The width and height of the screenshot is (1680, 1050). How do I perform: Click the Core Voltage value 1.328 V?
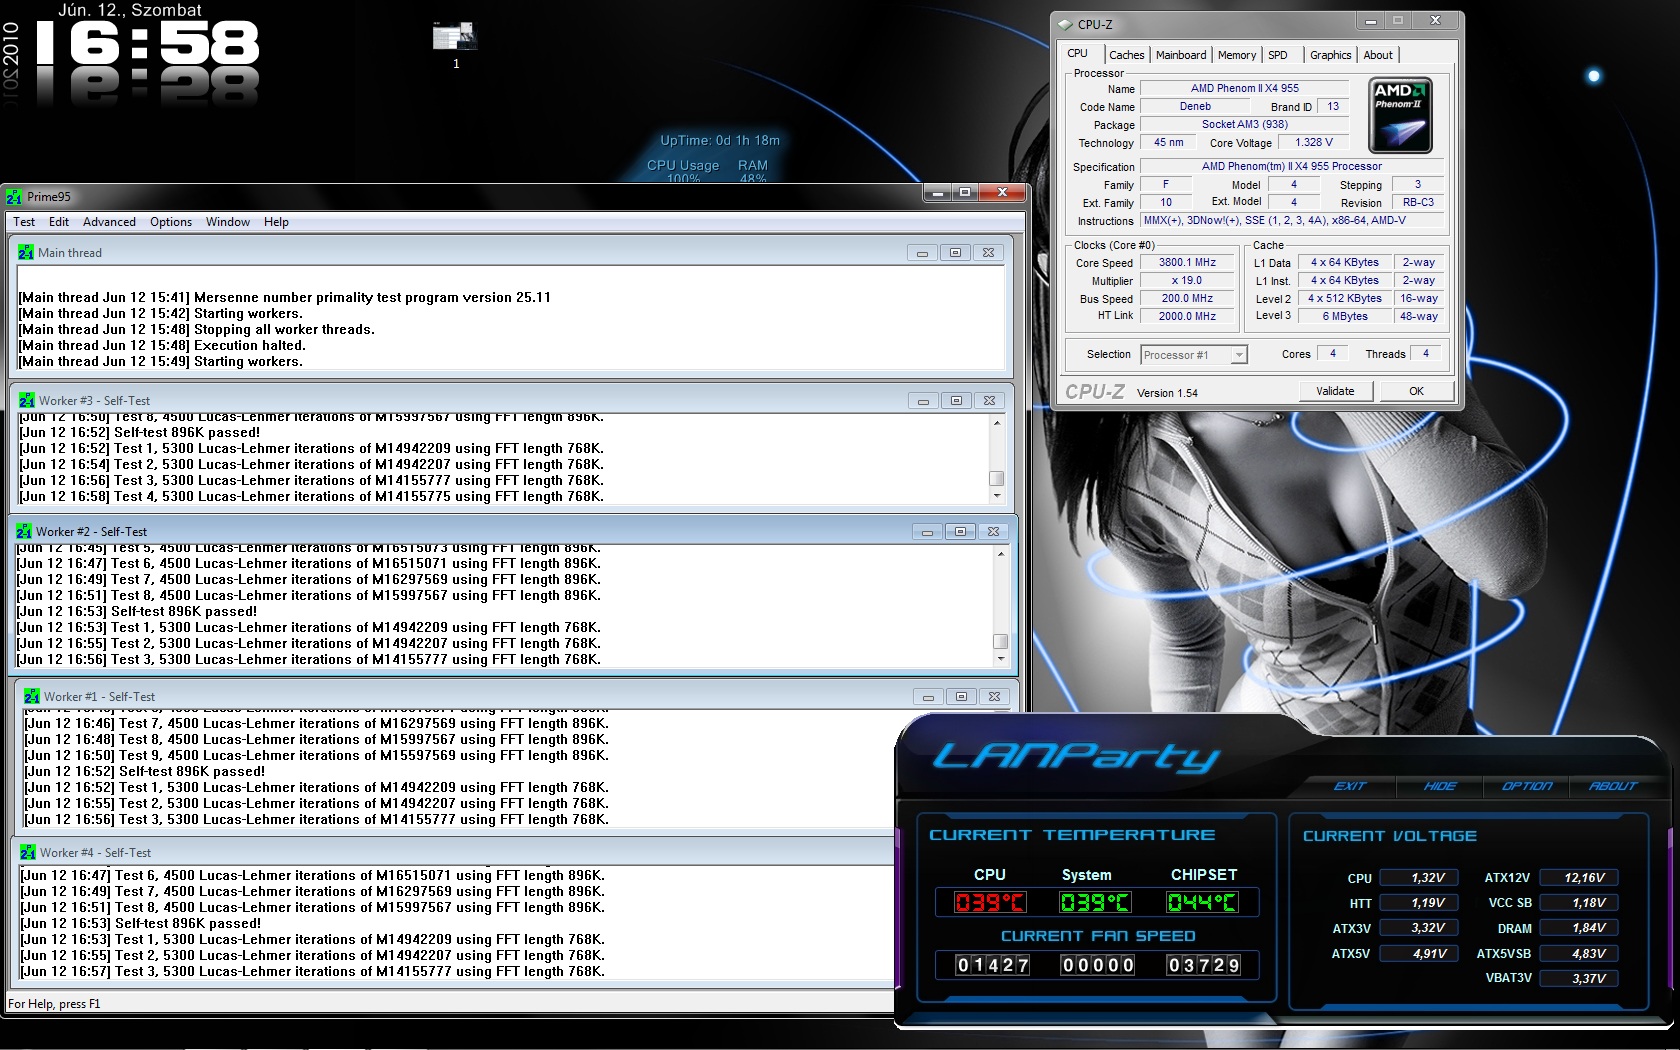pos(1314,143)
